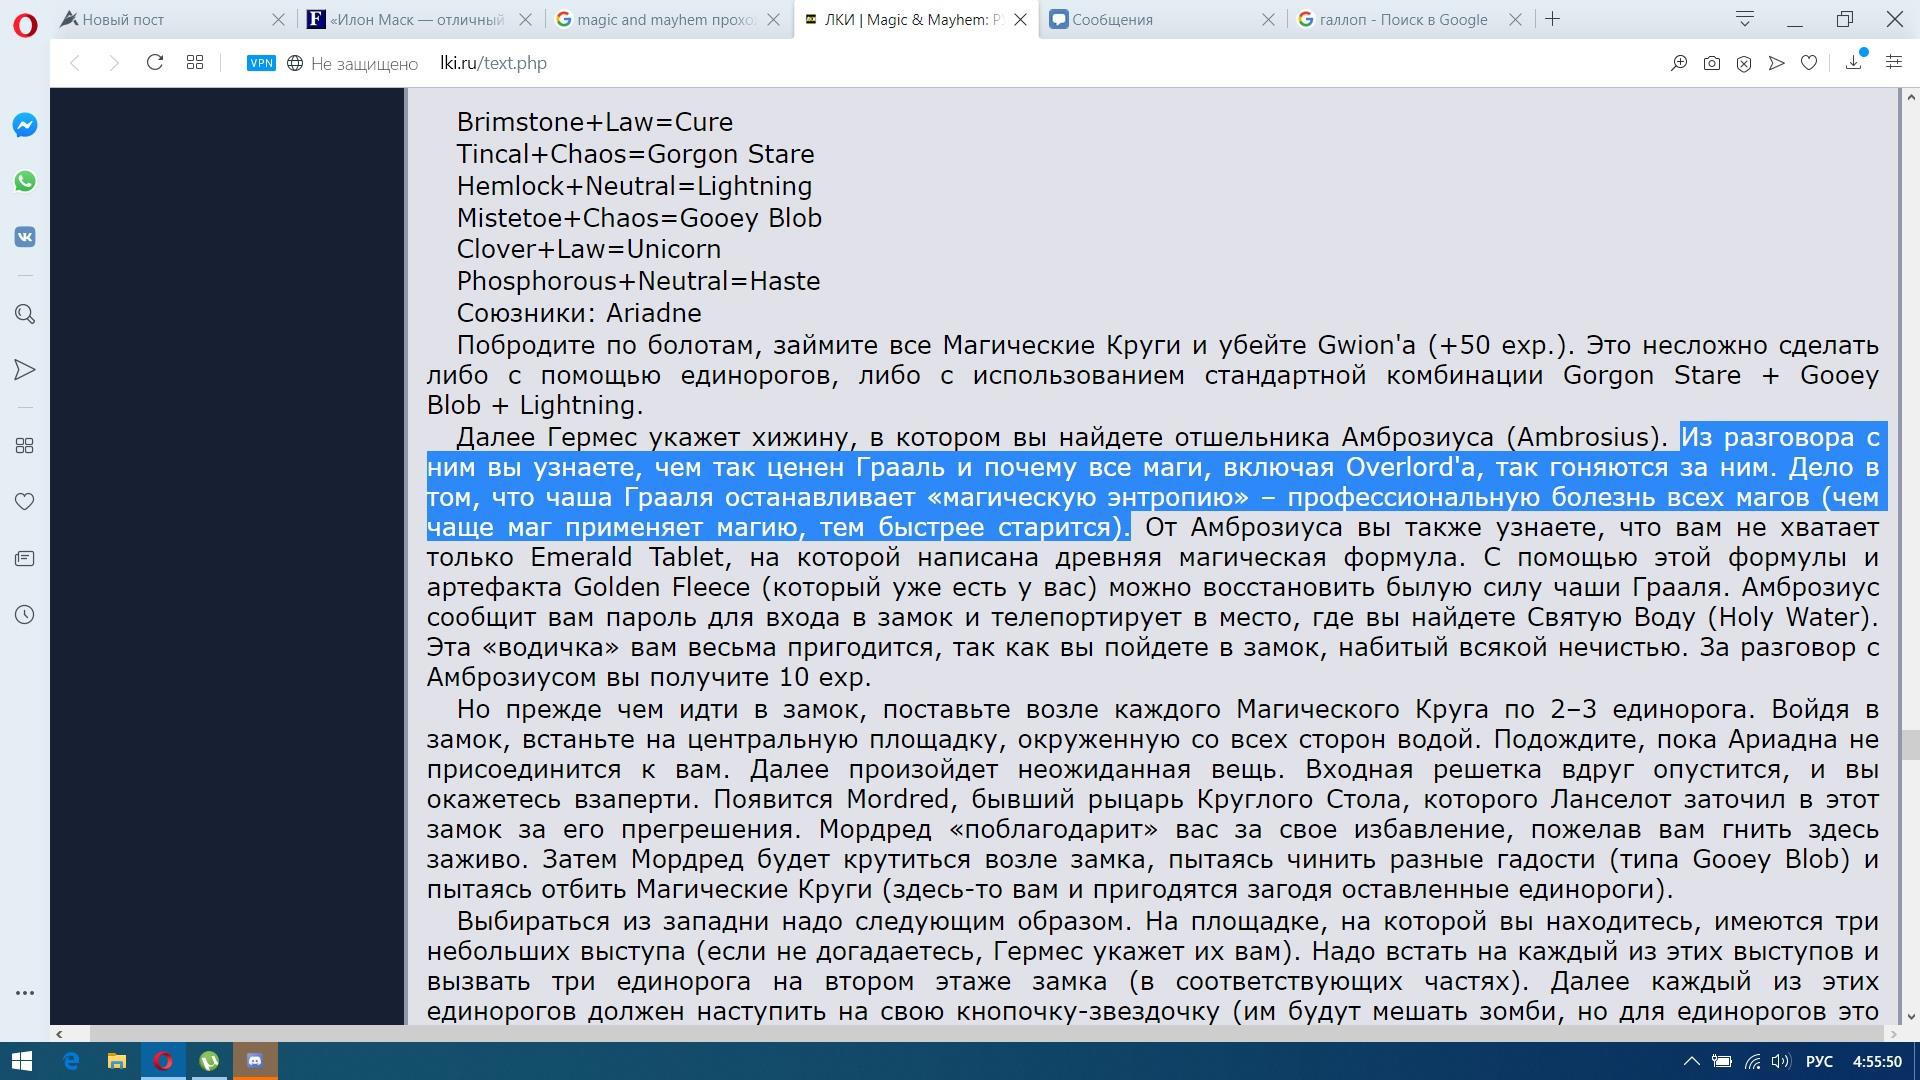Image resolution: width=1920 pixels, height=1080 pixels.
Task: Expand hidden system tray icons
Action: tap(1691, 1061)
